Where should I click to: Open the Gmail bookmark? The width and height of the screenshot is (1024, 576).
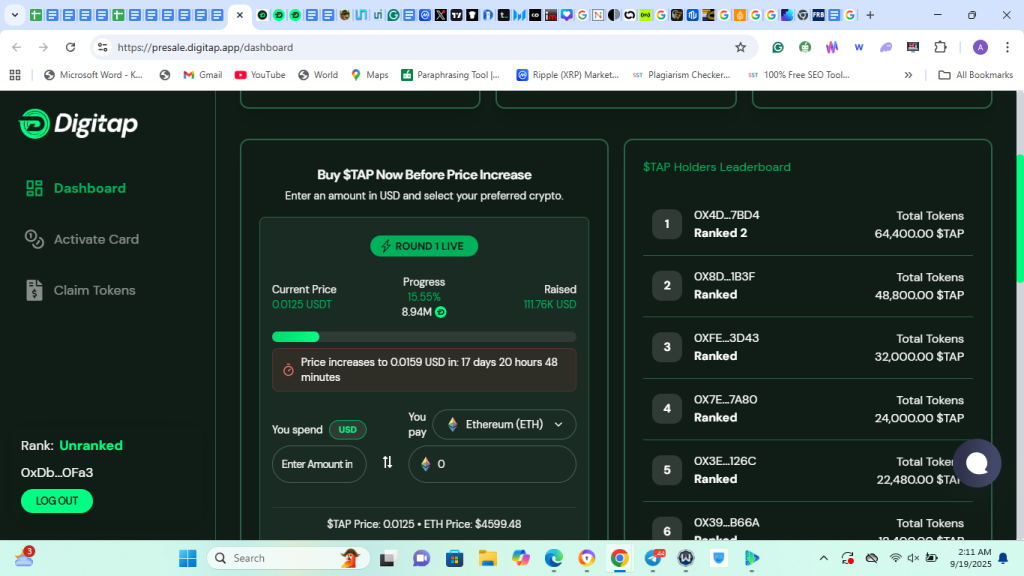(x=202, y=75)
